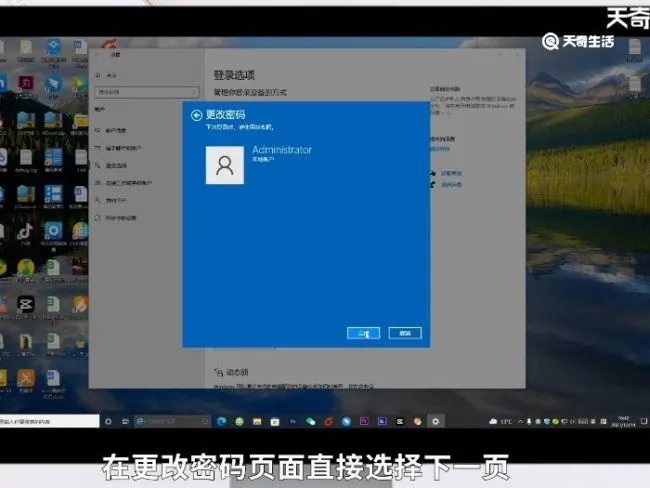Open Microsoft Store from the taskbar
650x488 pixels.
274,421
